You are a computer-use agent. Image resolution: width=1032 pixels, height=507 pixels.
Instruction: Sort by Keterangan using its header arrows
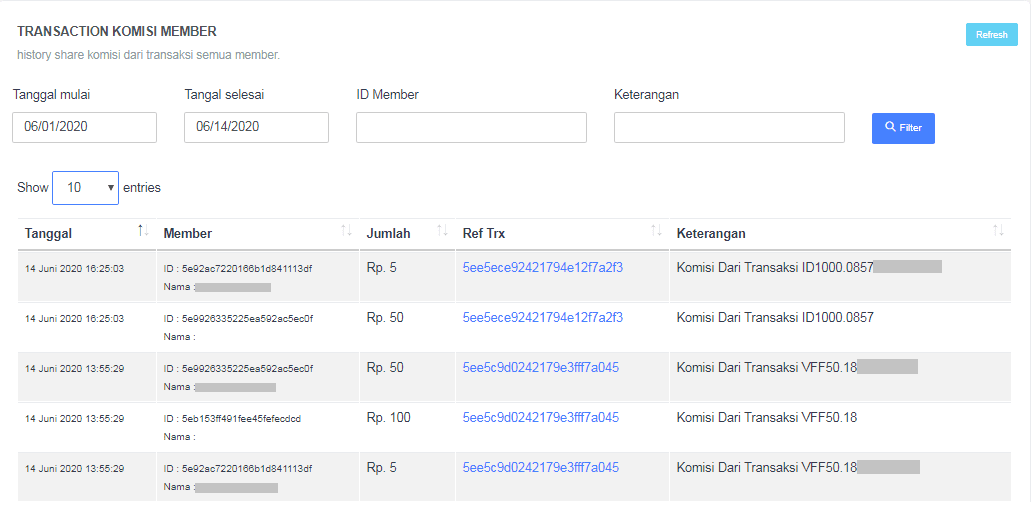tap(998, 232)
